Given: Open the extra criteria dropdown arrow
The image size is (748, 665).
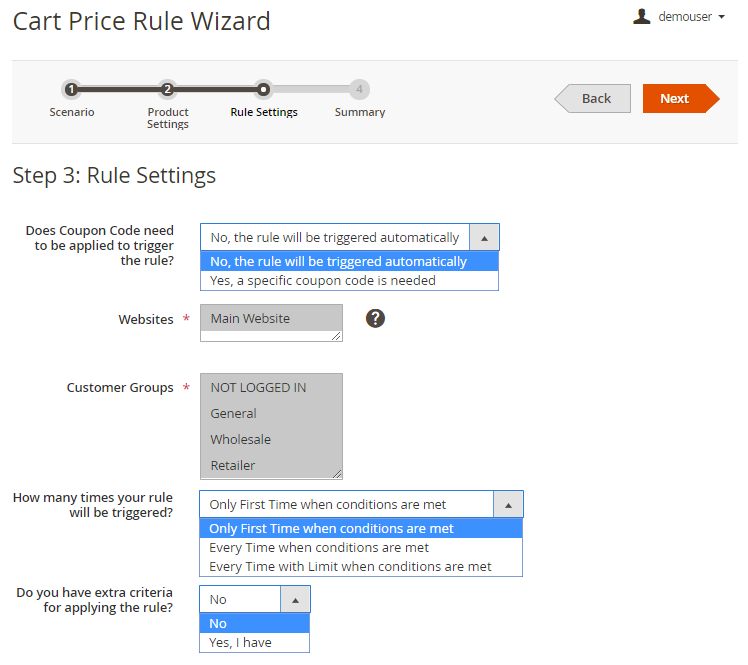Looking at the screenshot, I should (295, 599).
